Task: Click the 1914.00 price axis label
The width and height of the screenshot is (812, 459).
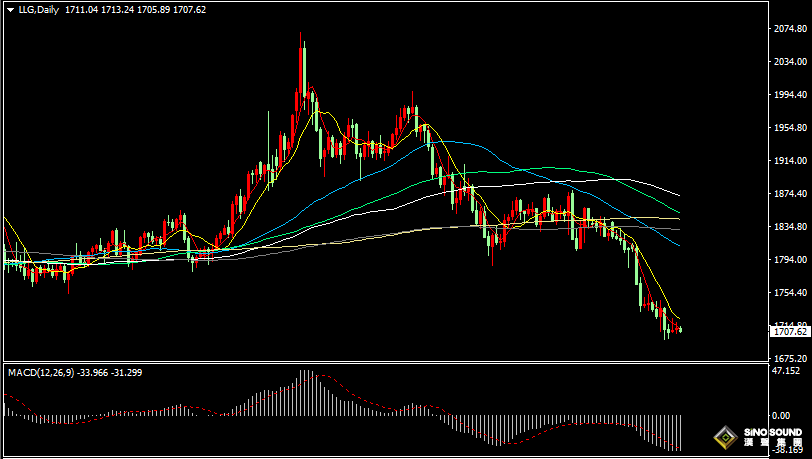Action: 790,161
